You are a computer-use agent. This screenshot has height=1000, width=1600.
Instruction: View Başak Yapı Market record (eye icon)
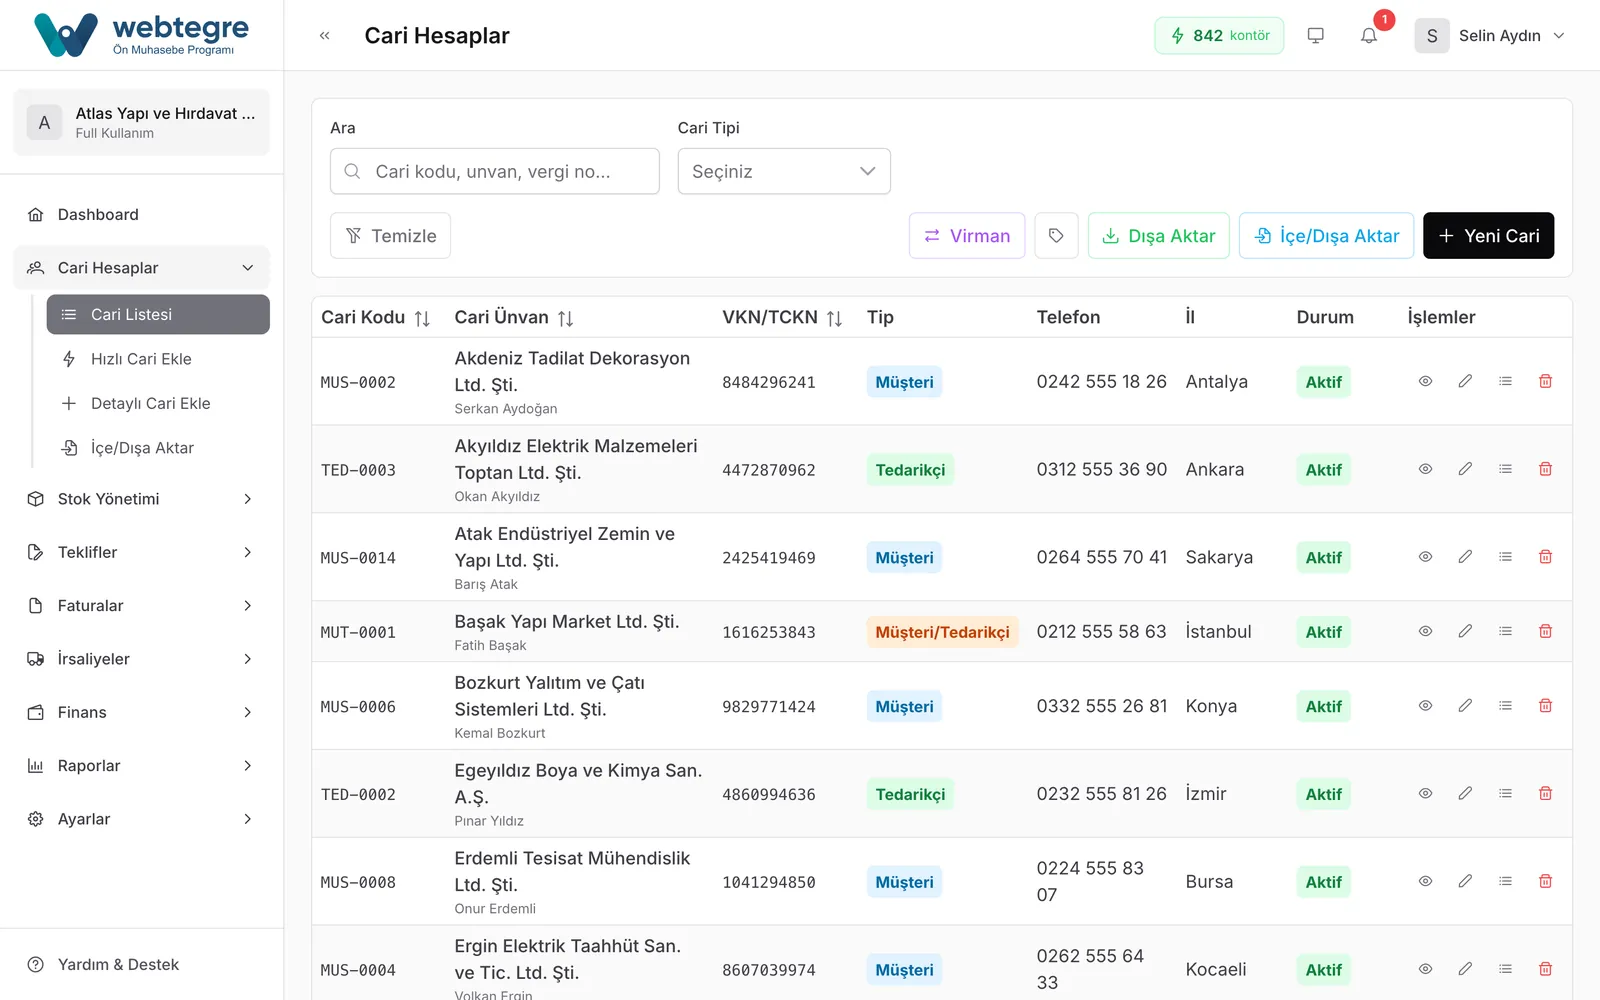pos(1425,631)
